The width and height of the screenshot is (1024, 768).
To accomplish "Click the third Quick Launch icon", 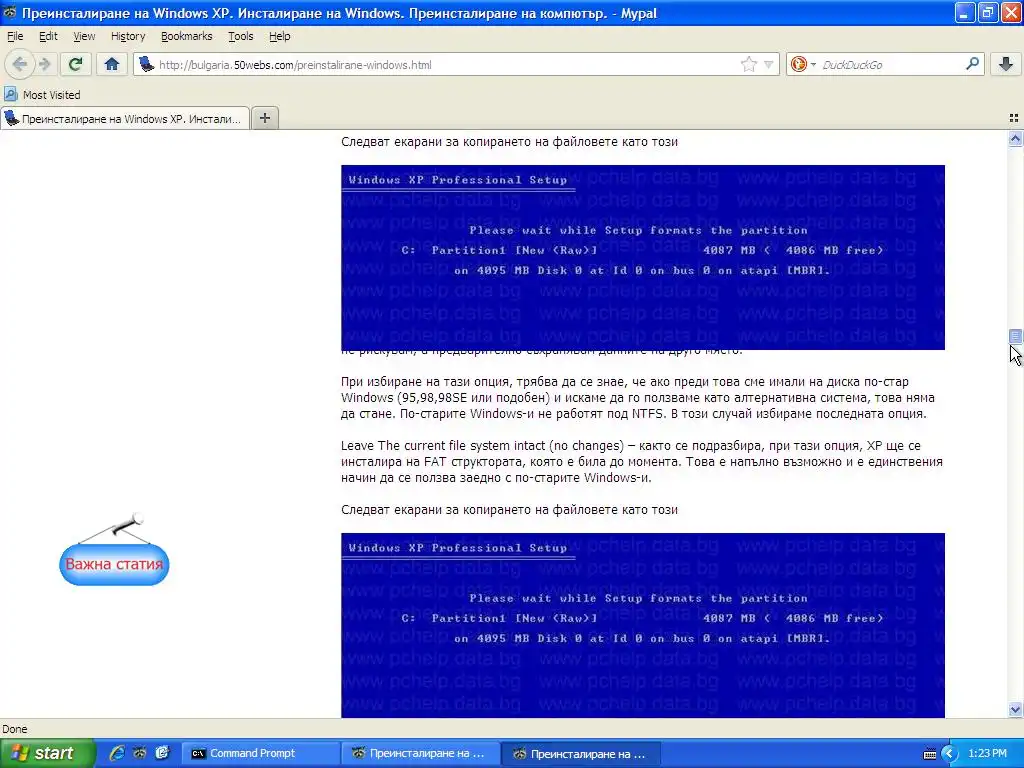I will coord(162,753).
